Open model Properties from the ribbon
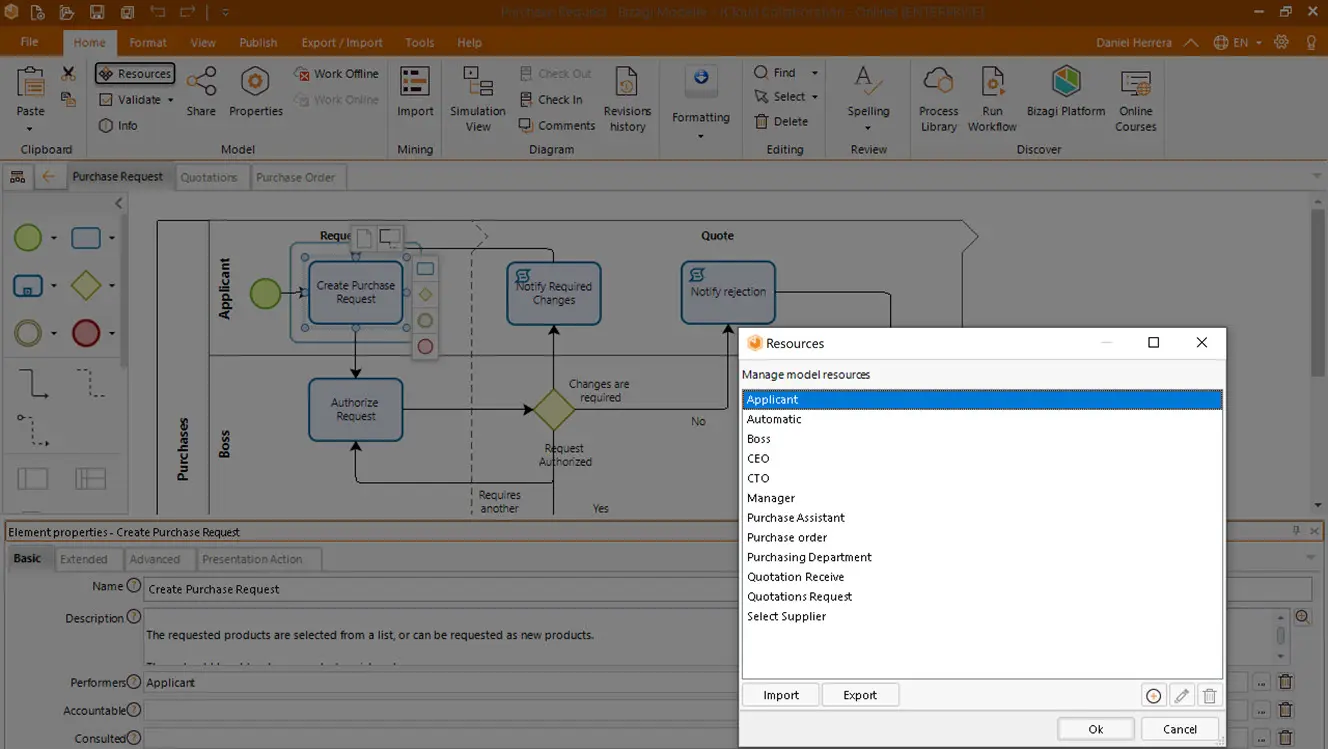 click(x=256, y=91)
